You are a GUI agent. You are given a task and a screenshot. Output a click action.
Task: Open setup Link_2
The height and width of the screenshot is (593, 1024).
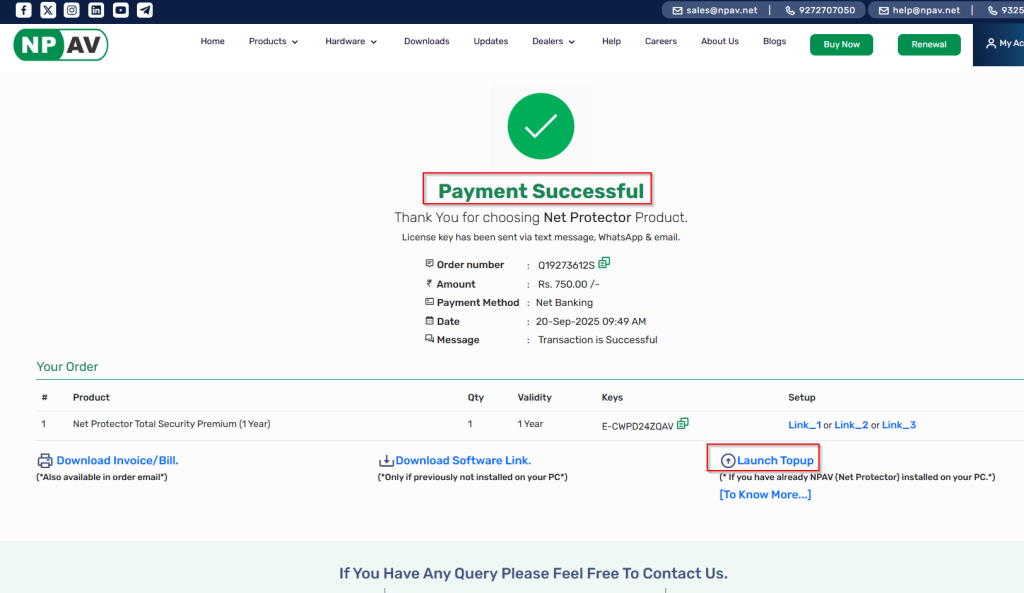pyautogui.click(x=851, y=425)
